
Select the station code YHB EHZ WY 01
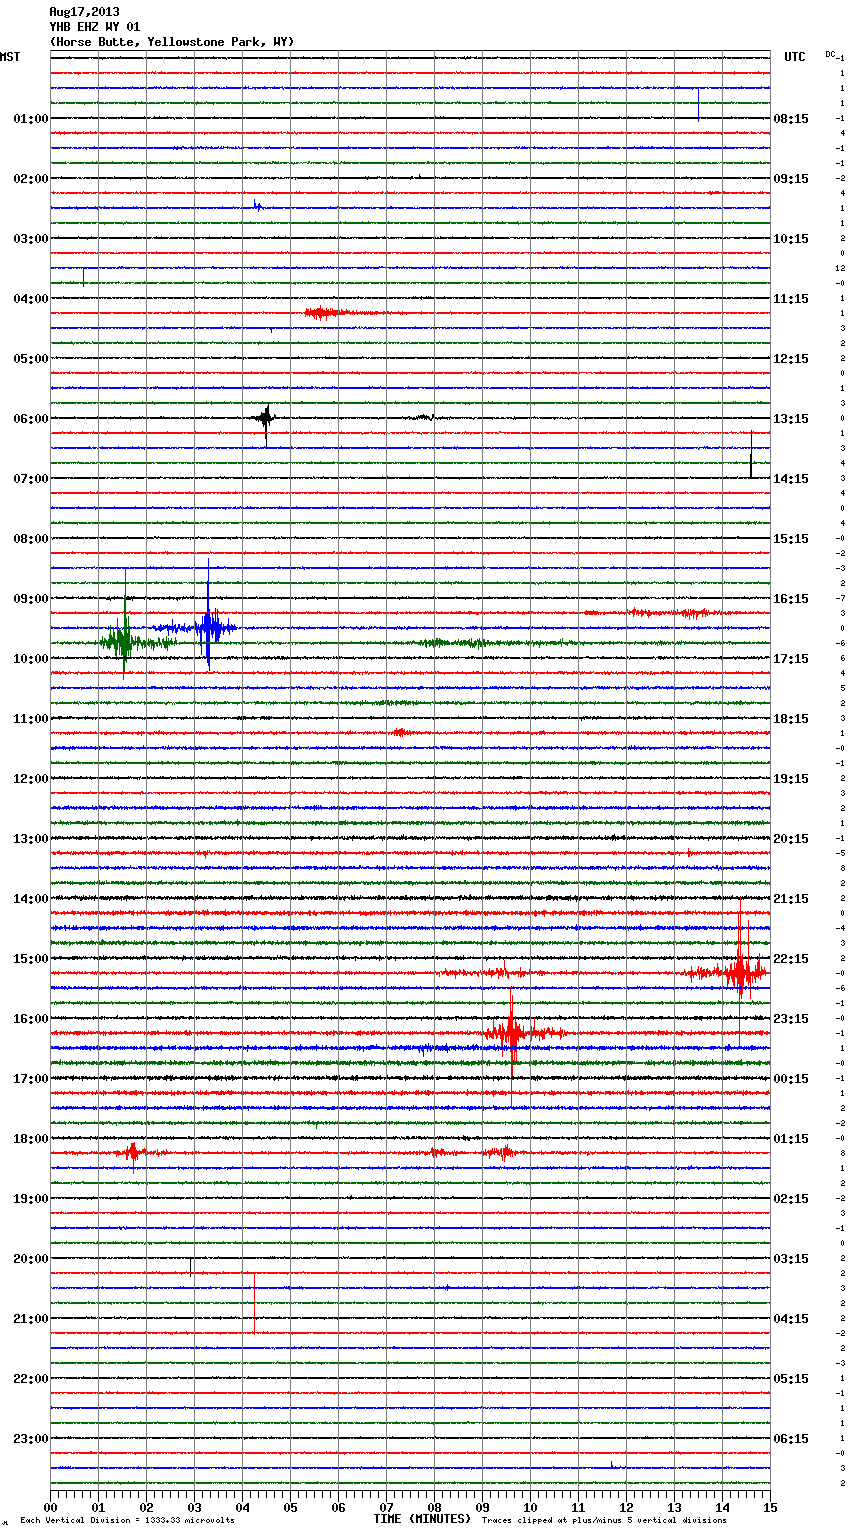point(95,27)
